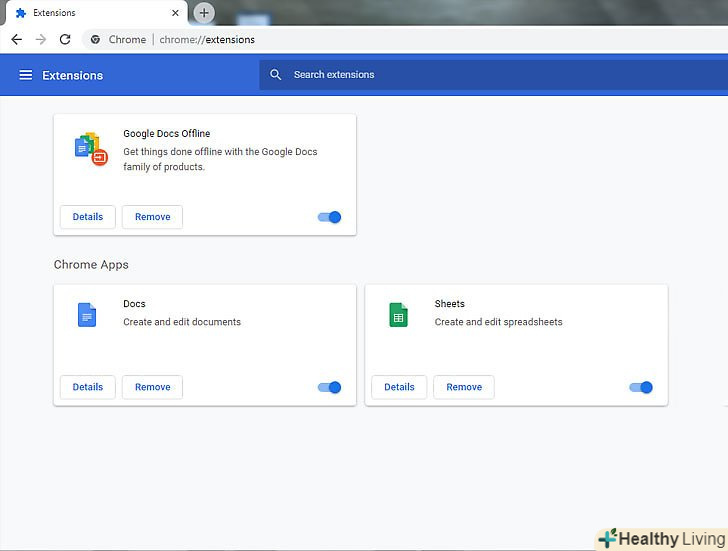Click the green Sheets app icon

pos(398,315)
